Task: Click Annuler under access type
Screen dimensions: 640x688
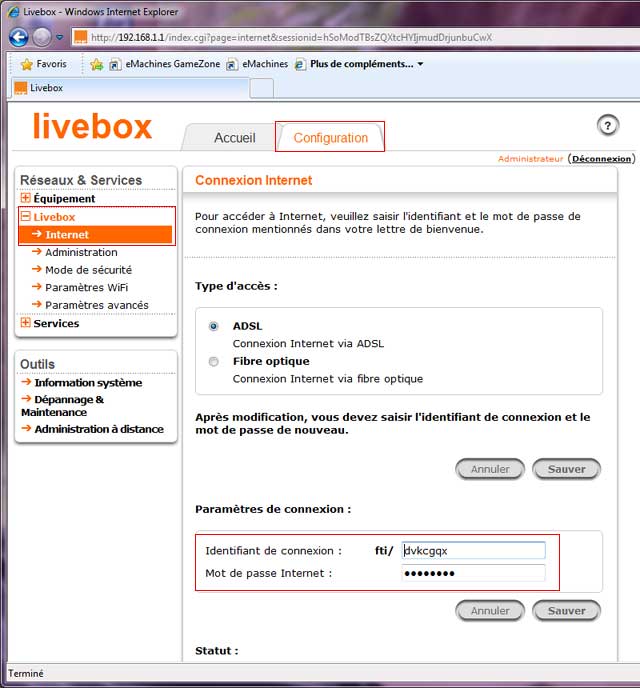Action: (x=490, y=469)
